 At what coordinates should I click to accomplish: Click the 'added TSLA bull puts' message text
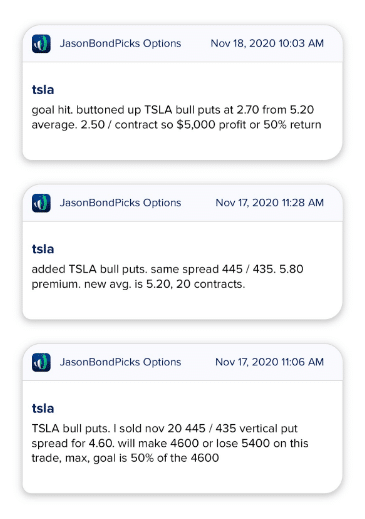pyautogui.click(x=167, y=276)
